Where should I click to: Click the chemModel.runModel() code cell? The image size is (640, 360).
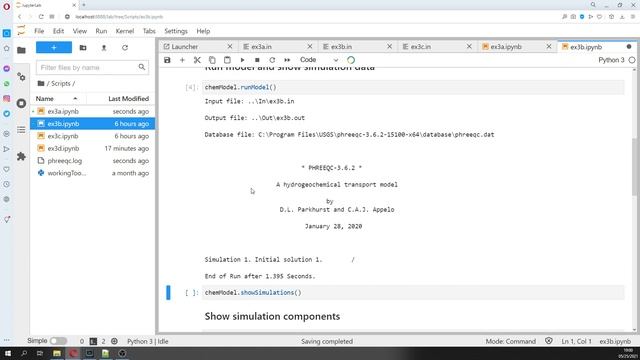point(413,87)
